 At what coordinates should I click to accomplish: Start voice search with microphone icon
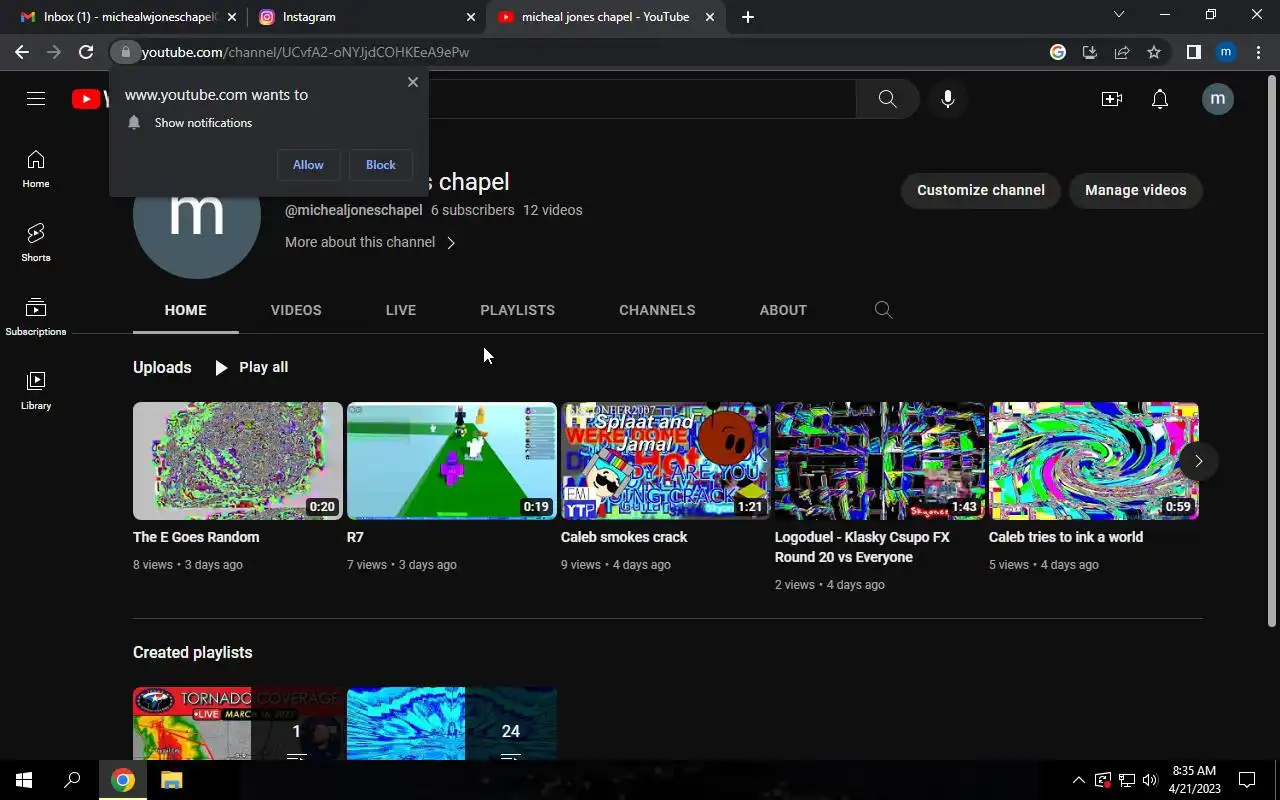tap(948, 99)
